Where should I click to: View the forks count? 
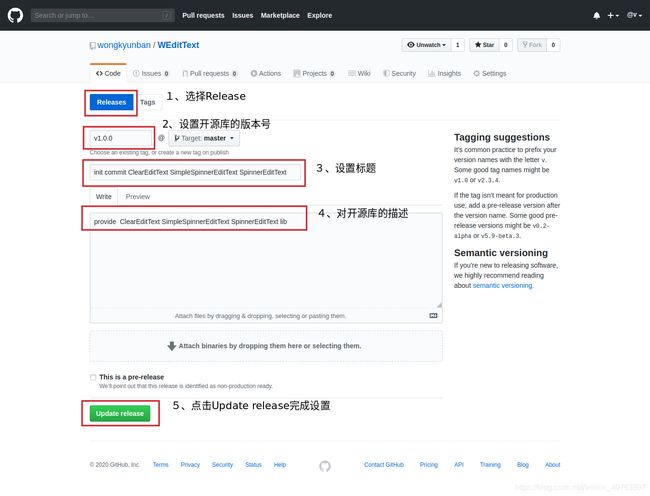coord(553,45)
